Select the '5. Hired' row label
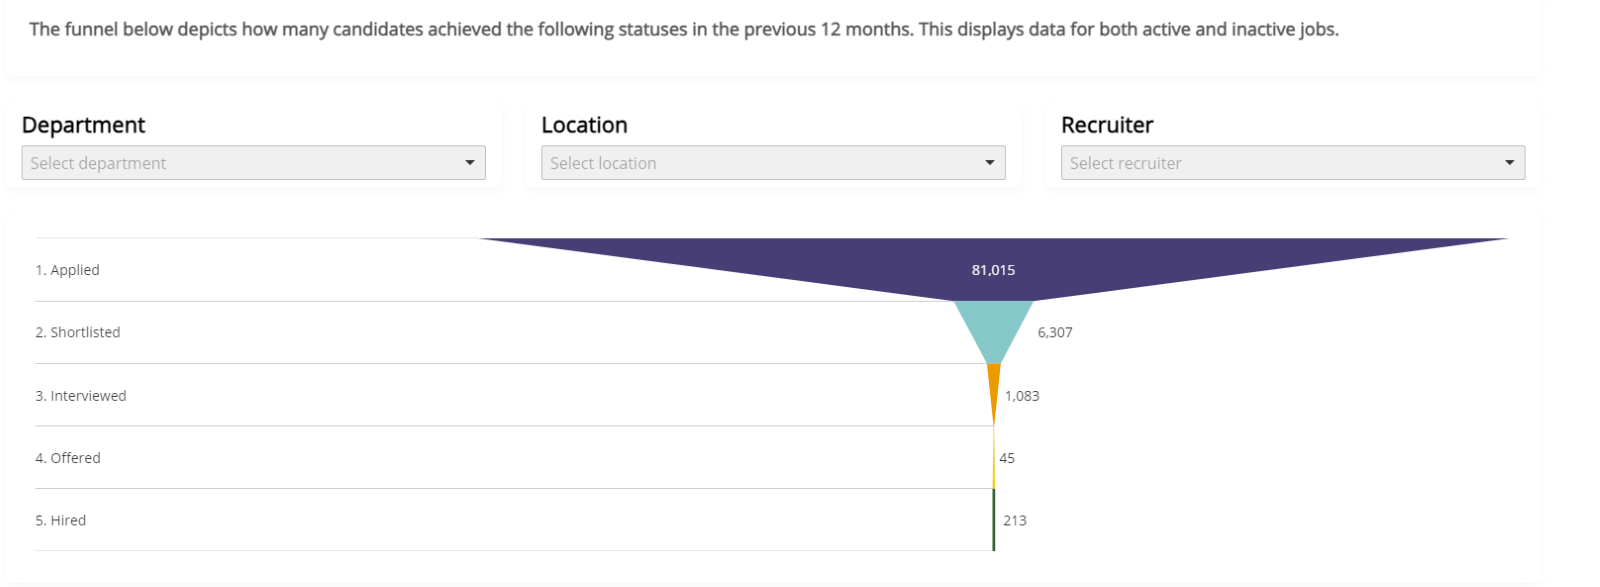This screenshot has width=1600, height=587. click(61, 520)
